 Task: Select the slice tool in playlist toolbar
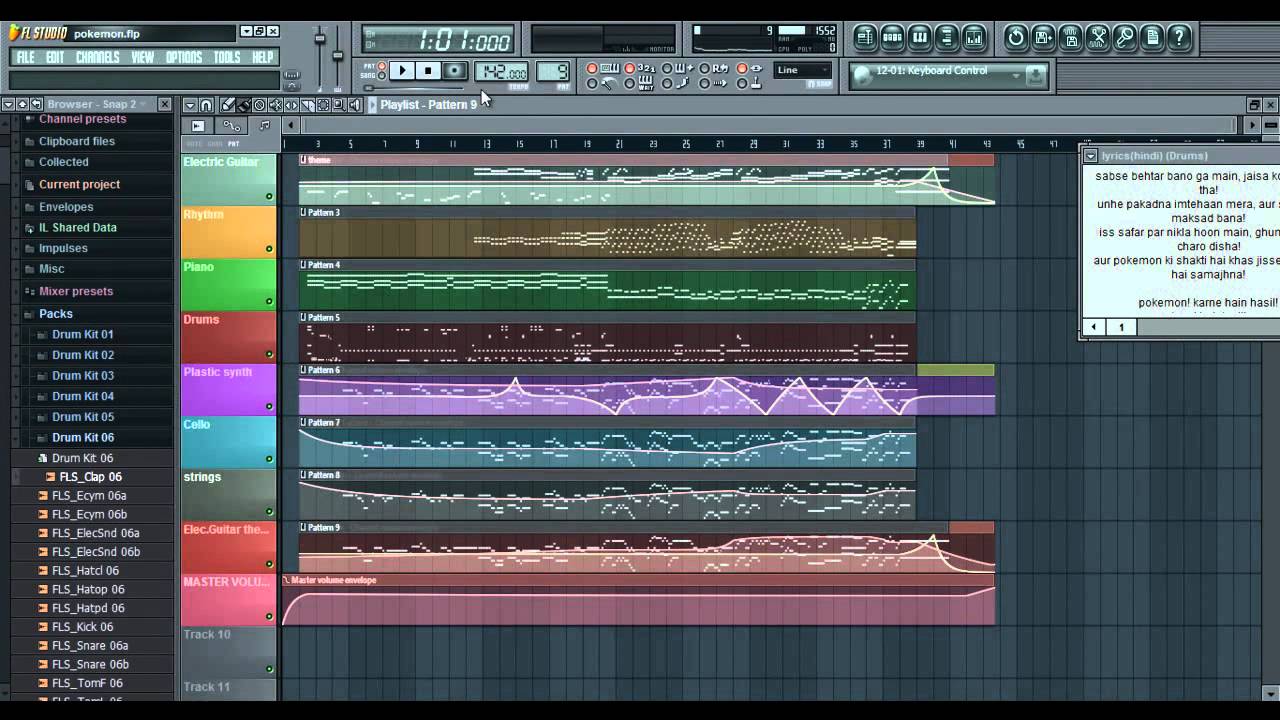[x=307, y=105]
